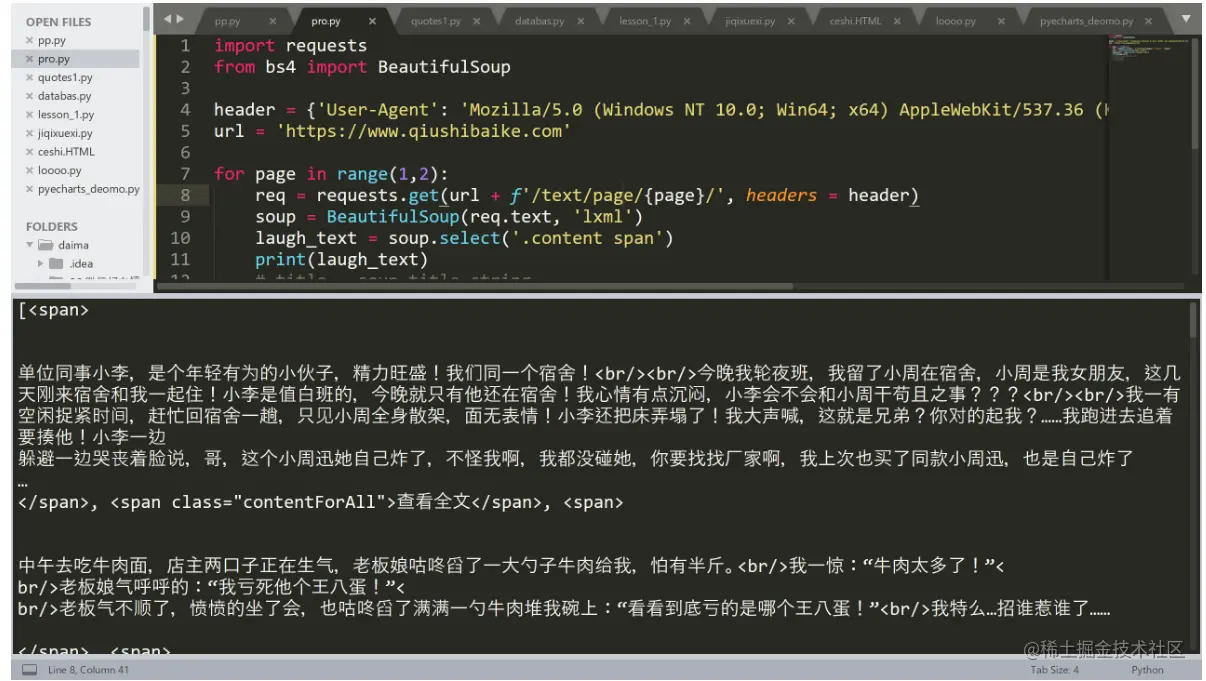Screen dimensions: 1206x681
Task: Open the Python syntax selector
Action: pos(1147,670)
